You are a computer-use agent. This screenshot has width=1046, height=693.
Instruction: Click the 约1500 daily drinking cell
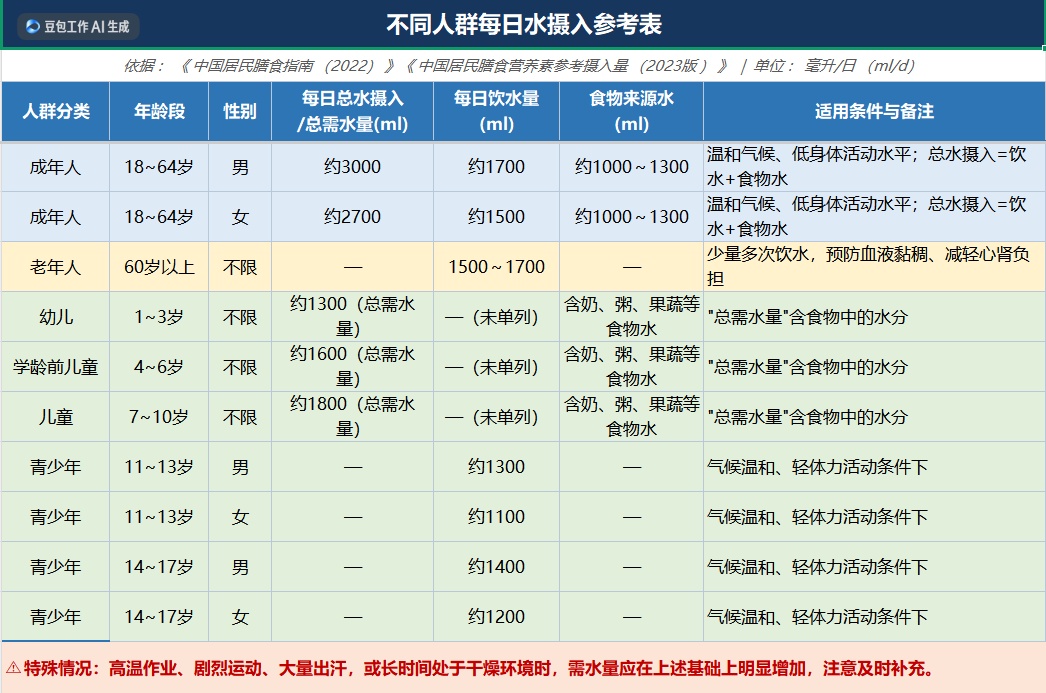[x=496, y=217]
